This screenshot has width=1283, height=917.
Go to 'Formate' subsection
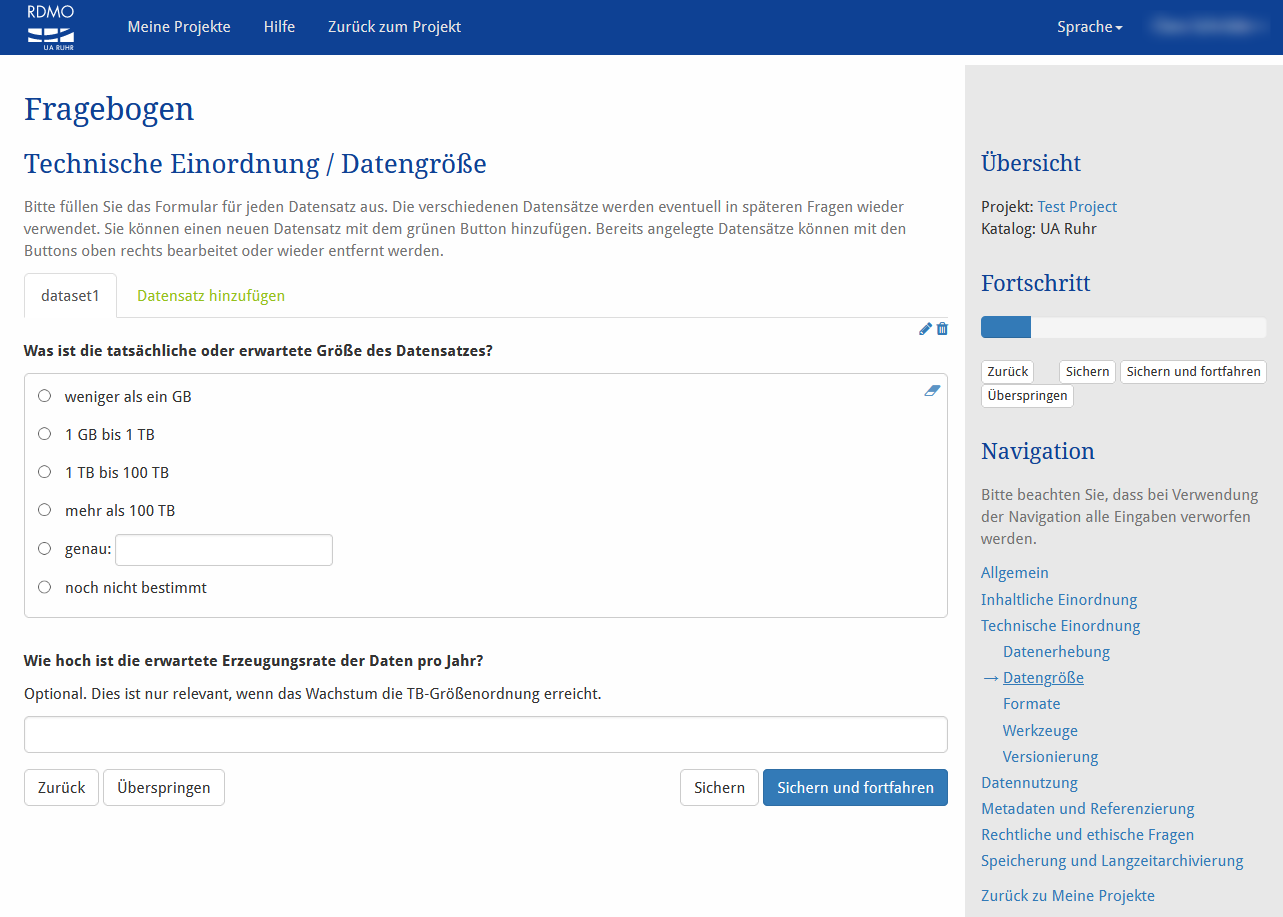(x=1031, y=704)
